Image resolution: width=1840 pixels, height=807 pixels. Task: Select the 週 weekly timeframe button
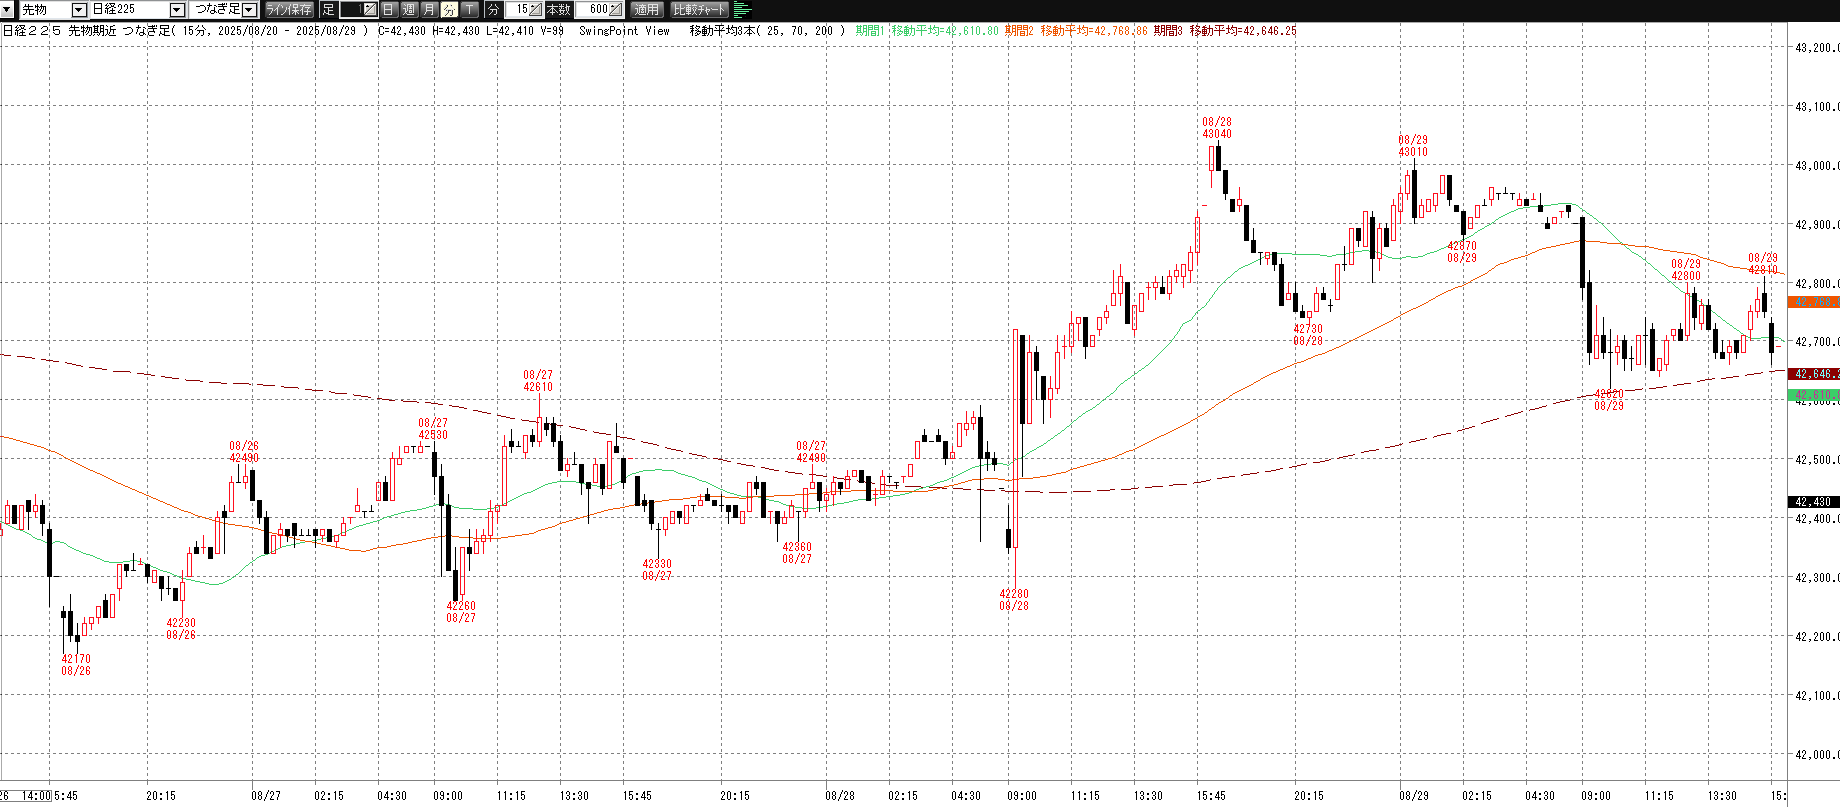pyautogui.click(x=409, y=9)
